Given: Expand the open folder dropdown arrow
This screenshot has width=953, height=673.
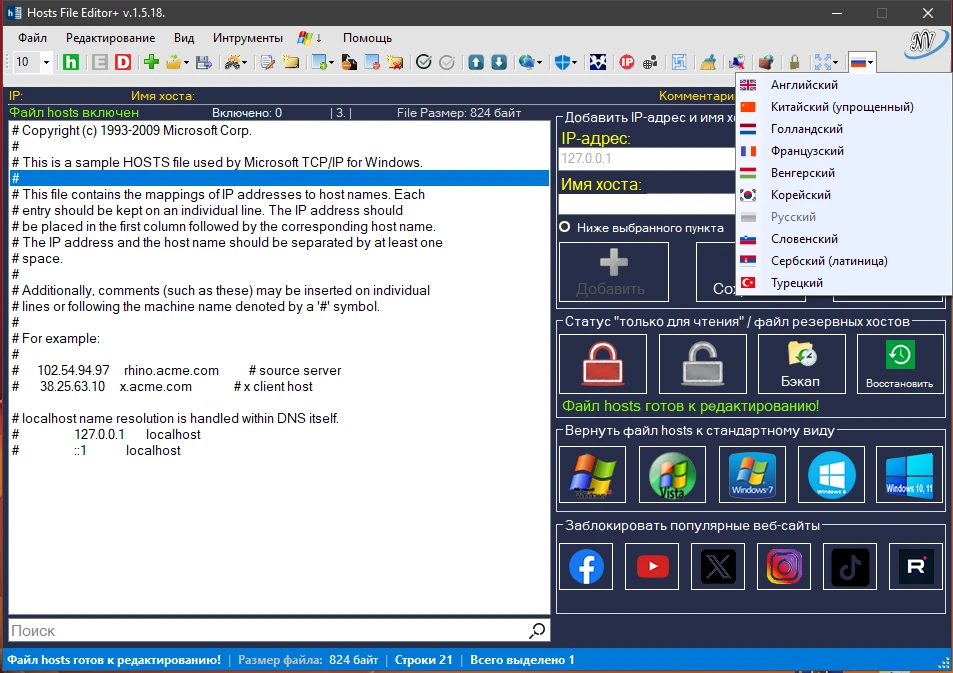Looking at the screenshot, I should (186, 62).
